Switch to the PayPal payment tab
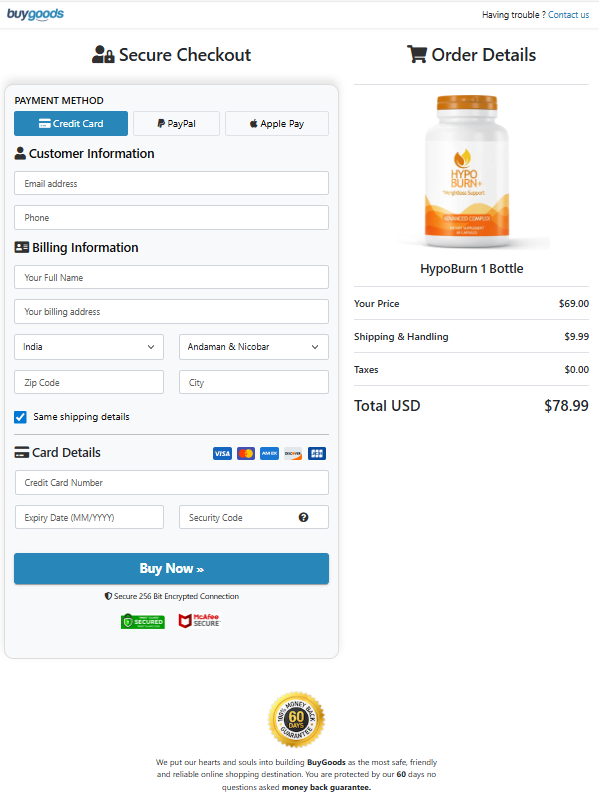This screenshot has height=800, width=599. click(x=176, y=123)
